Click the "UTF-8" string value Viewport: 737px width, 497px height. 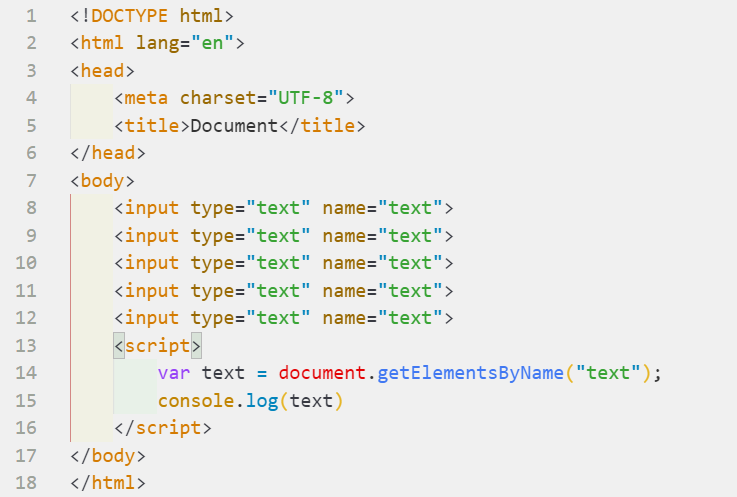pyautogui.click(x=306, y=98)
